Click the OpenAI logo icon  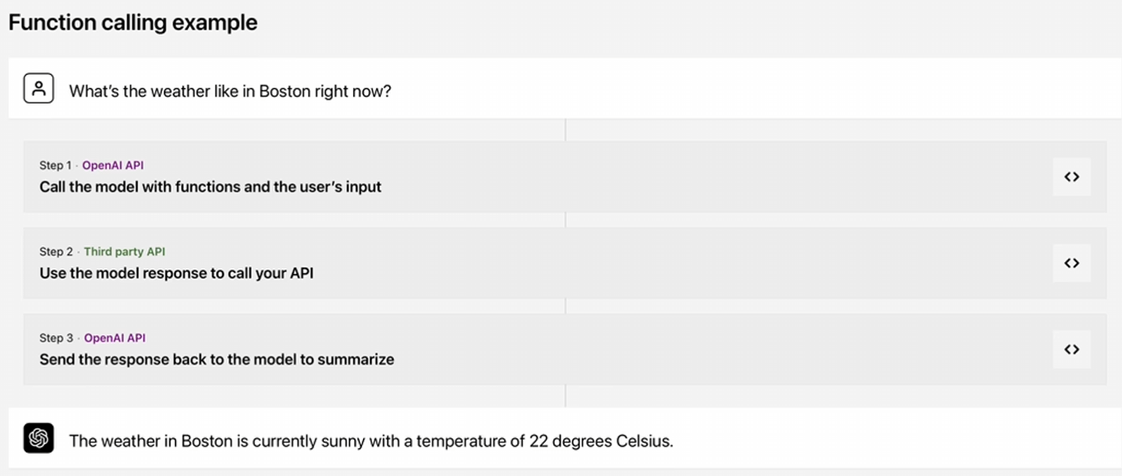[39, 438]
